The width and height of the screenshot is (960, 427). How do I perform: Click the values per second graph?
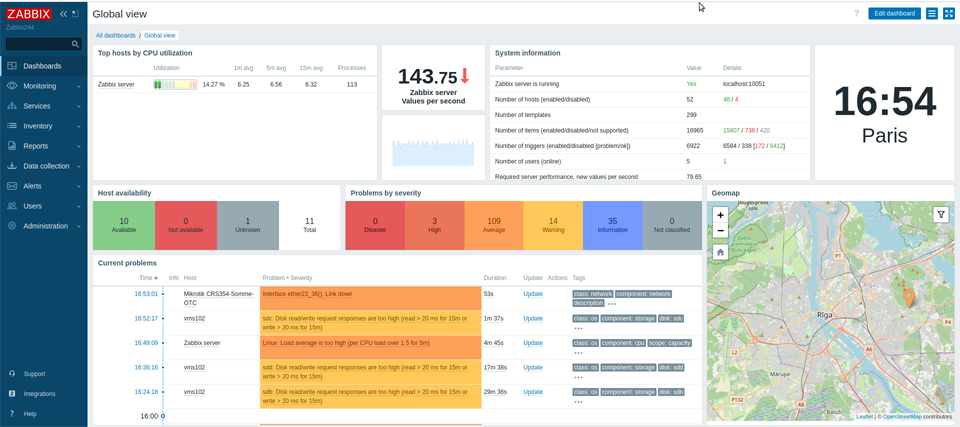(x=433, y=152)
